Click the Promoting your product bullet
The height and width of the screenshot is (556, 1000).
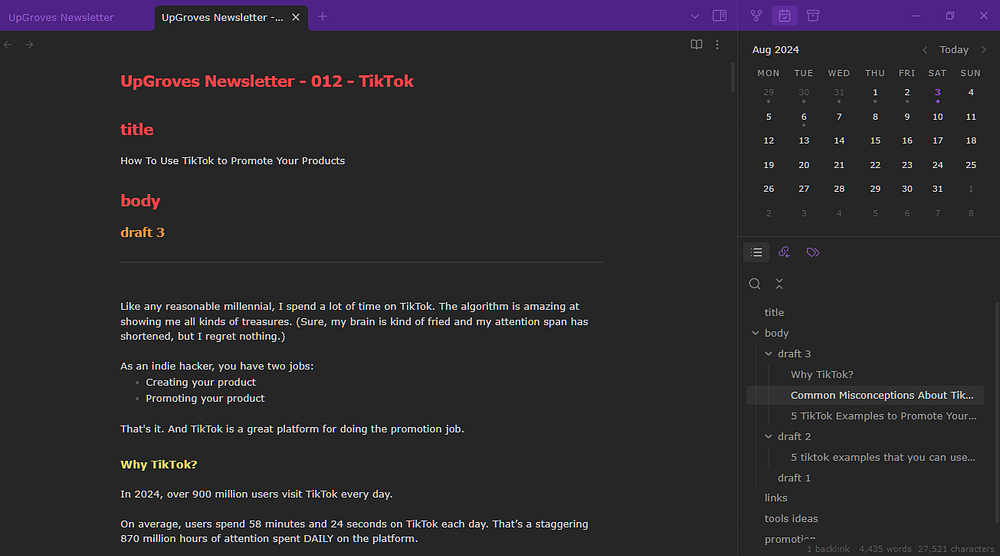coord(205,399)
